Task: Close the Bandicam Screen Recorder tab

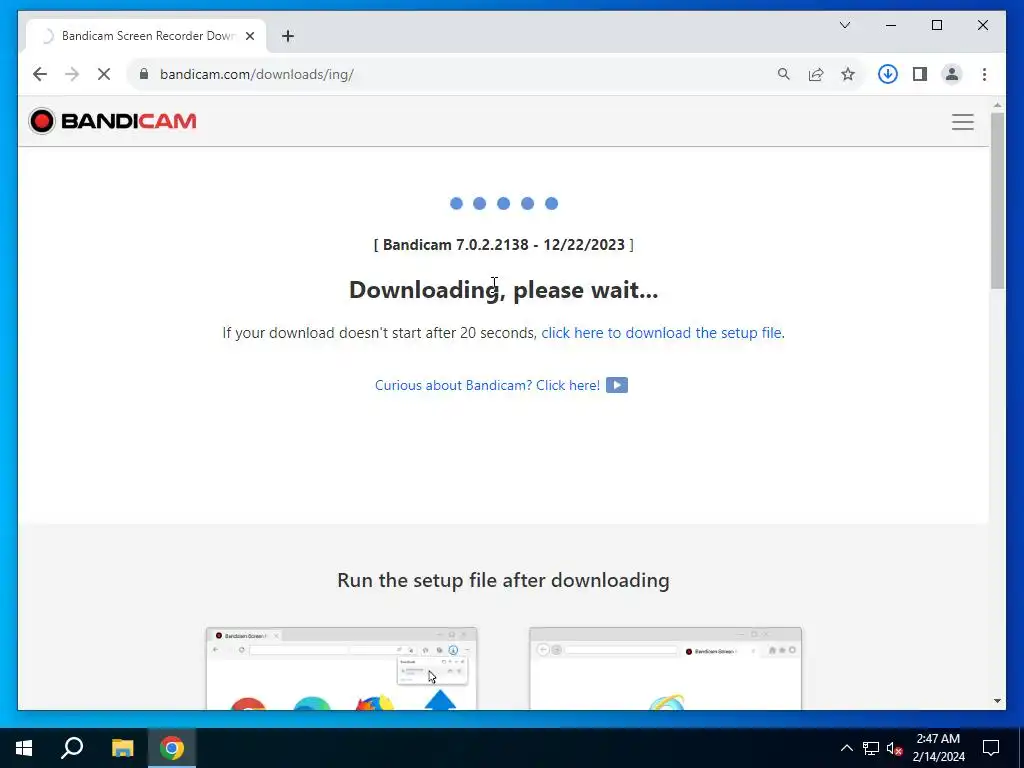Action: click(249, 36)
